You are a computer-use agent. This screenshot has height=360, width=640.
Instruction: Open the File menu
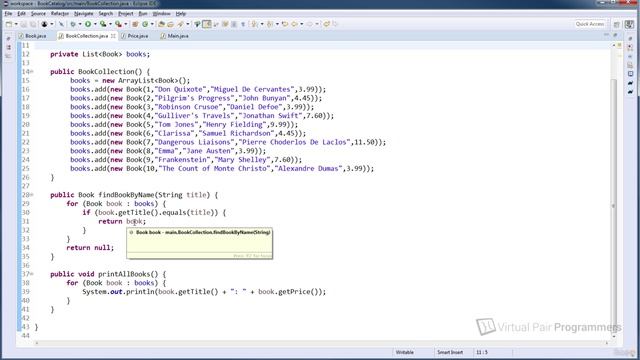pos(8,13)
